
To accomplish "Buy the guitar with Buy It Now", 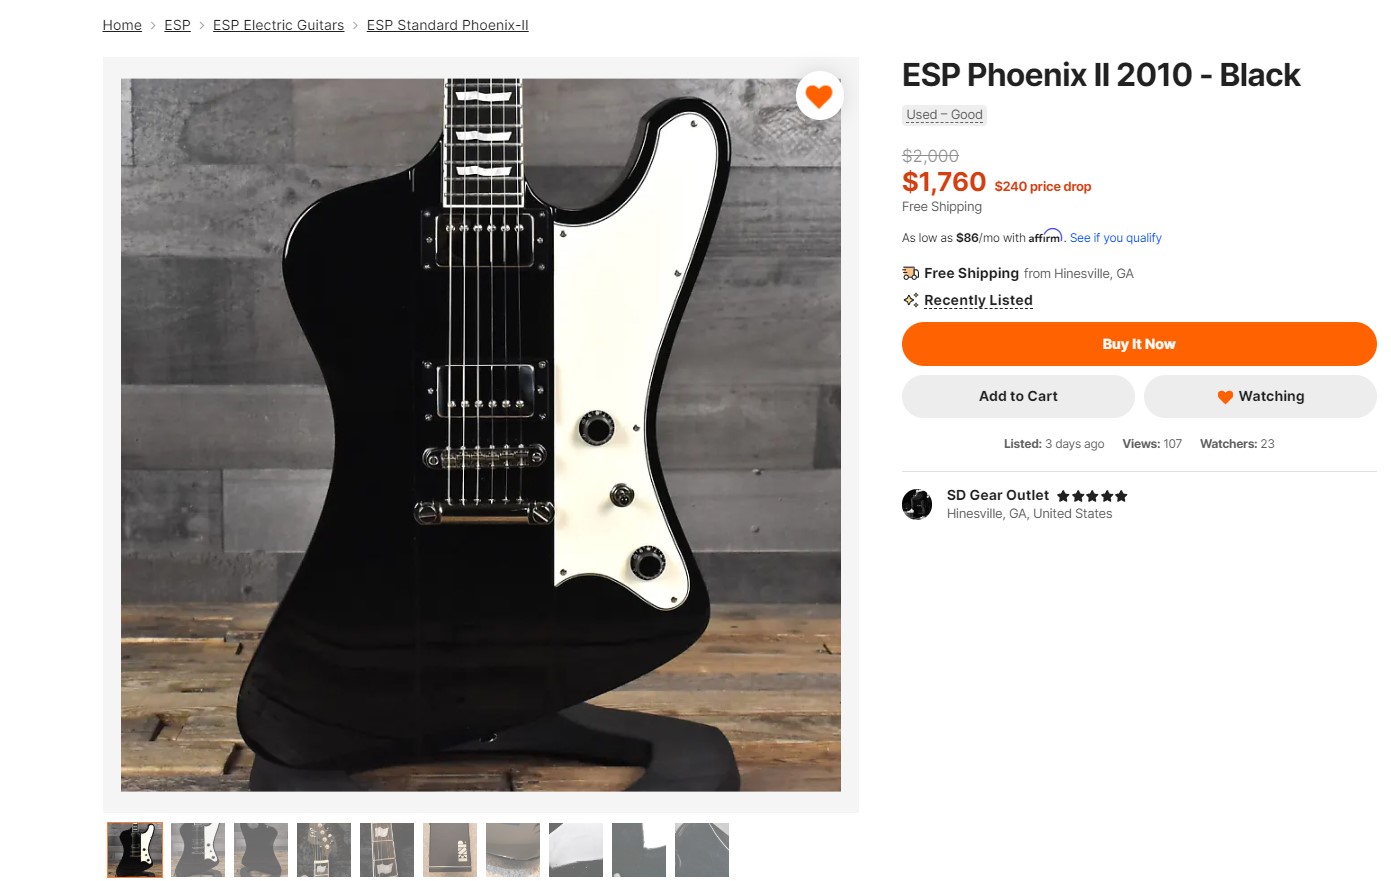I will [x=1139, y=344].
